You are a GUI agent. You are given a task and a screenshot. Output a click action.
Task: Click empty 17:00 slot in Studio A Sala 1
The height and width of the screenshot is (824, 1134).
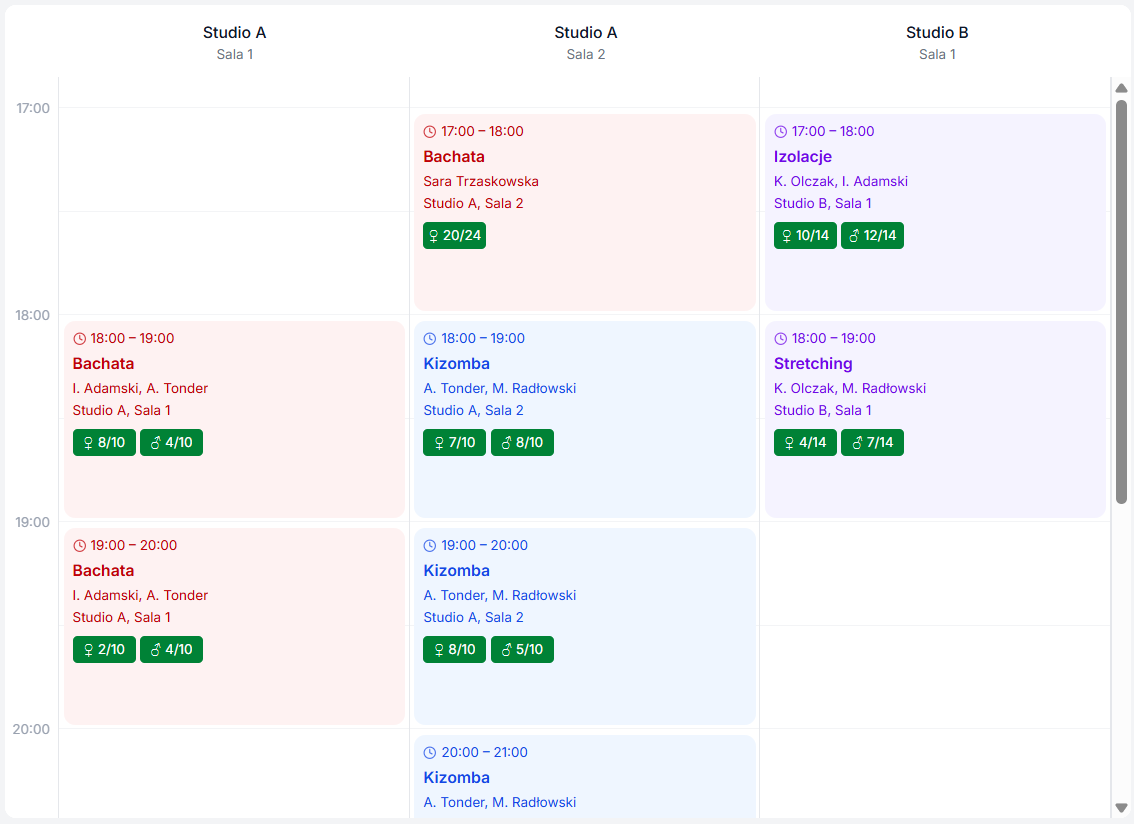click(234, 160)
